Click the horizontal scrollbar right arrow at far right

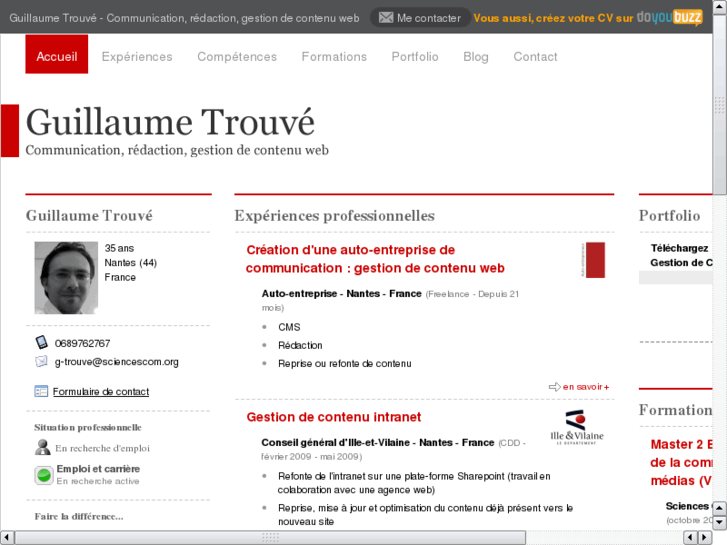click(x=705, y=538)
